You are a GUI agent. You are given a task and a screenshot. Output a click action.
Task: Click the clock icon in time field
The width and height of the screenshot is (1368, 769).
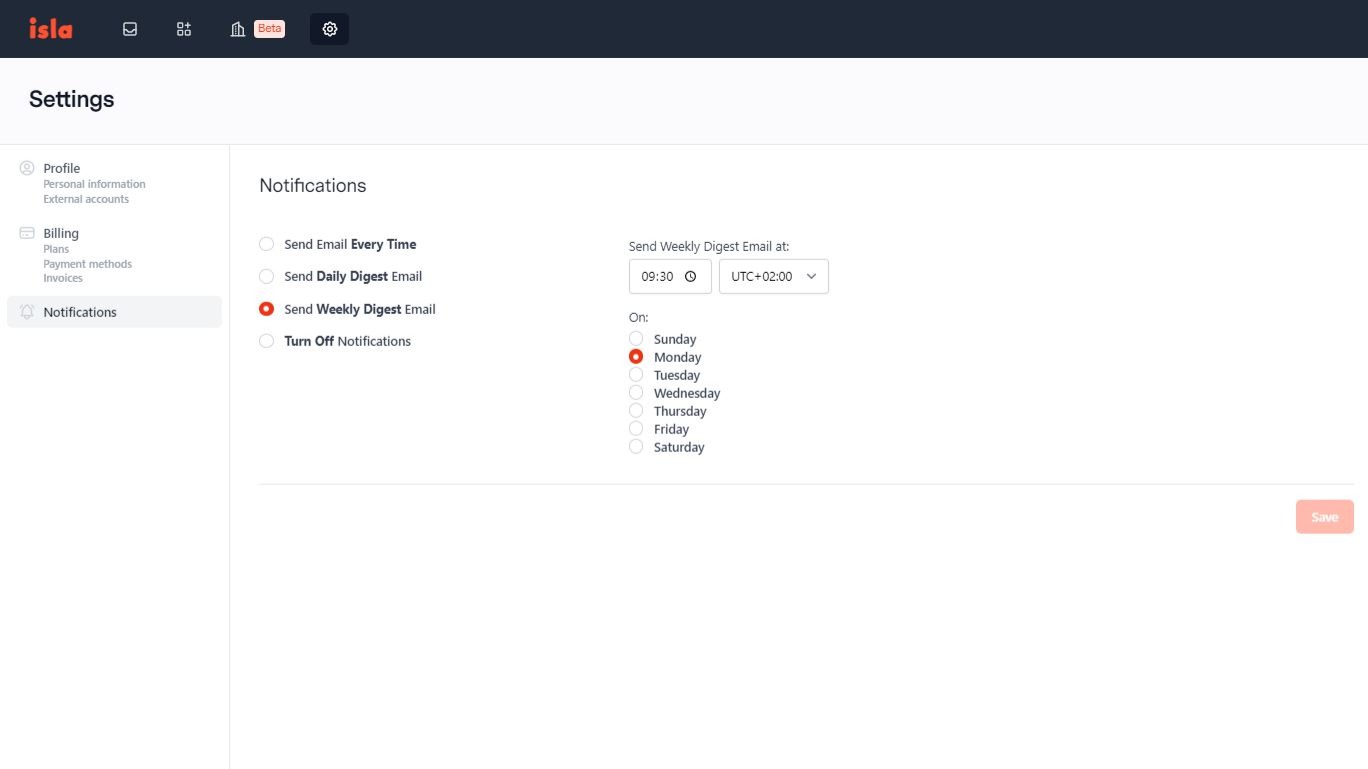pyautogui.click(x=690, y=277)
